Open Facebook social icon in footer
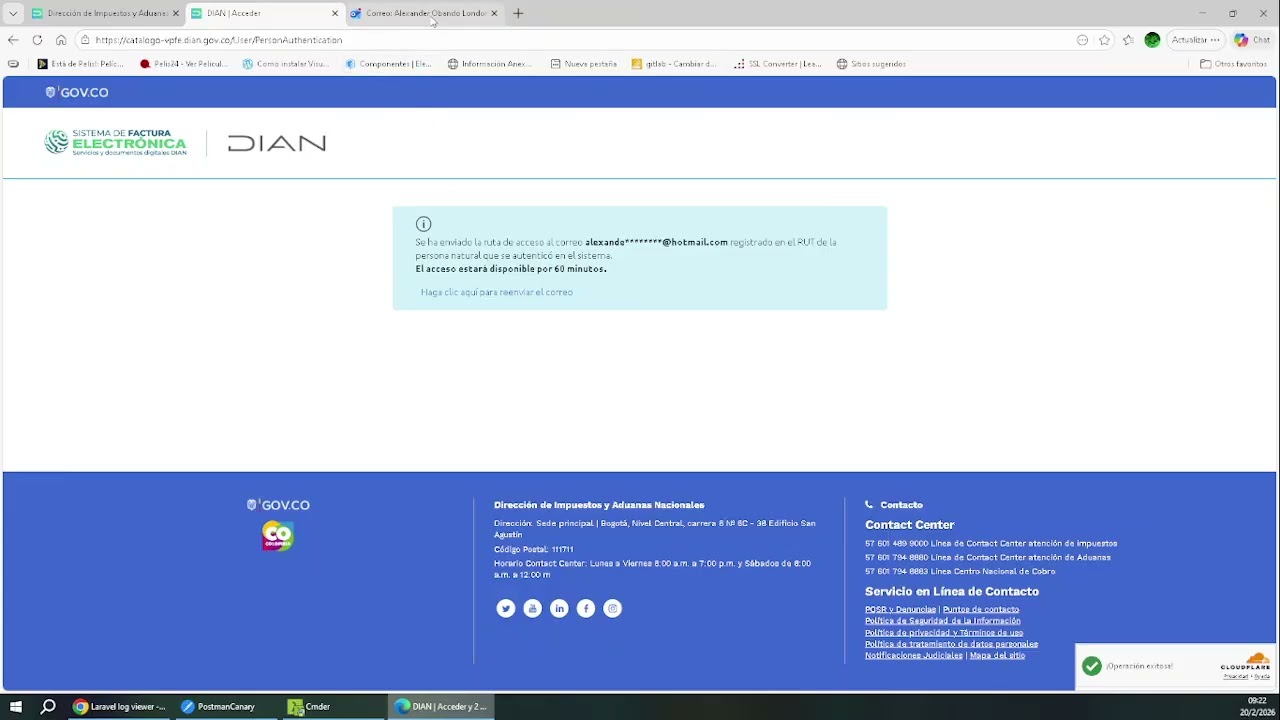 coord(586,608)
